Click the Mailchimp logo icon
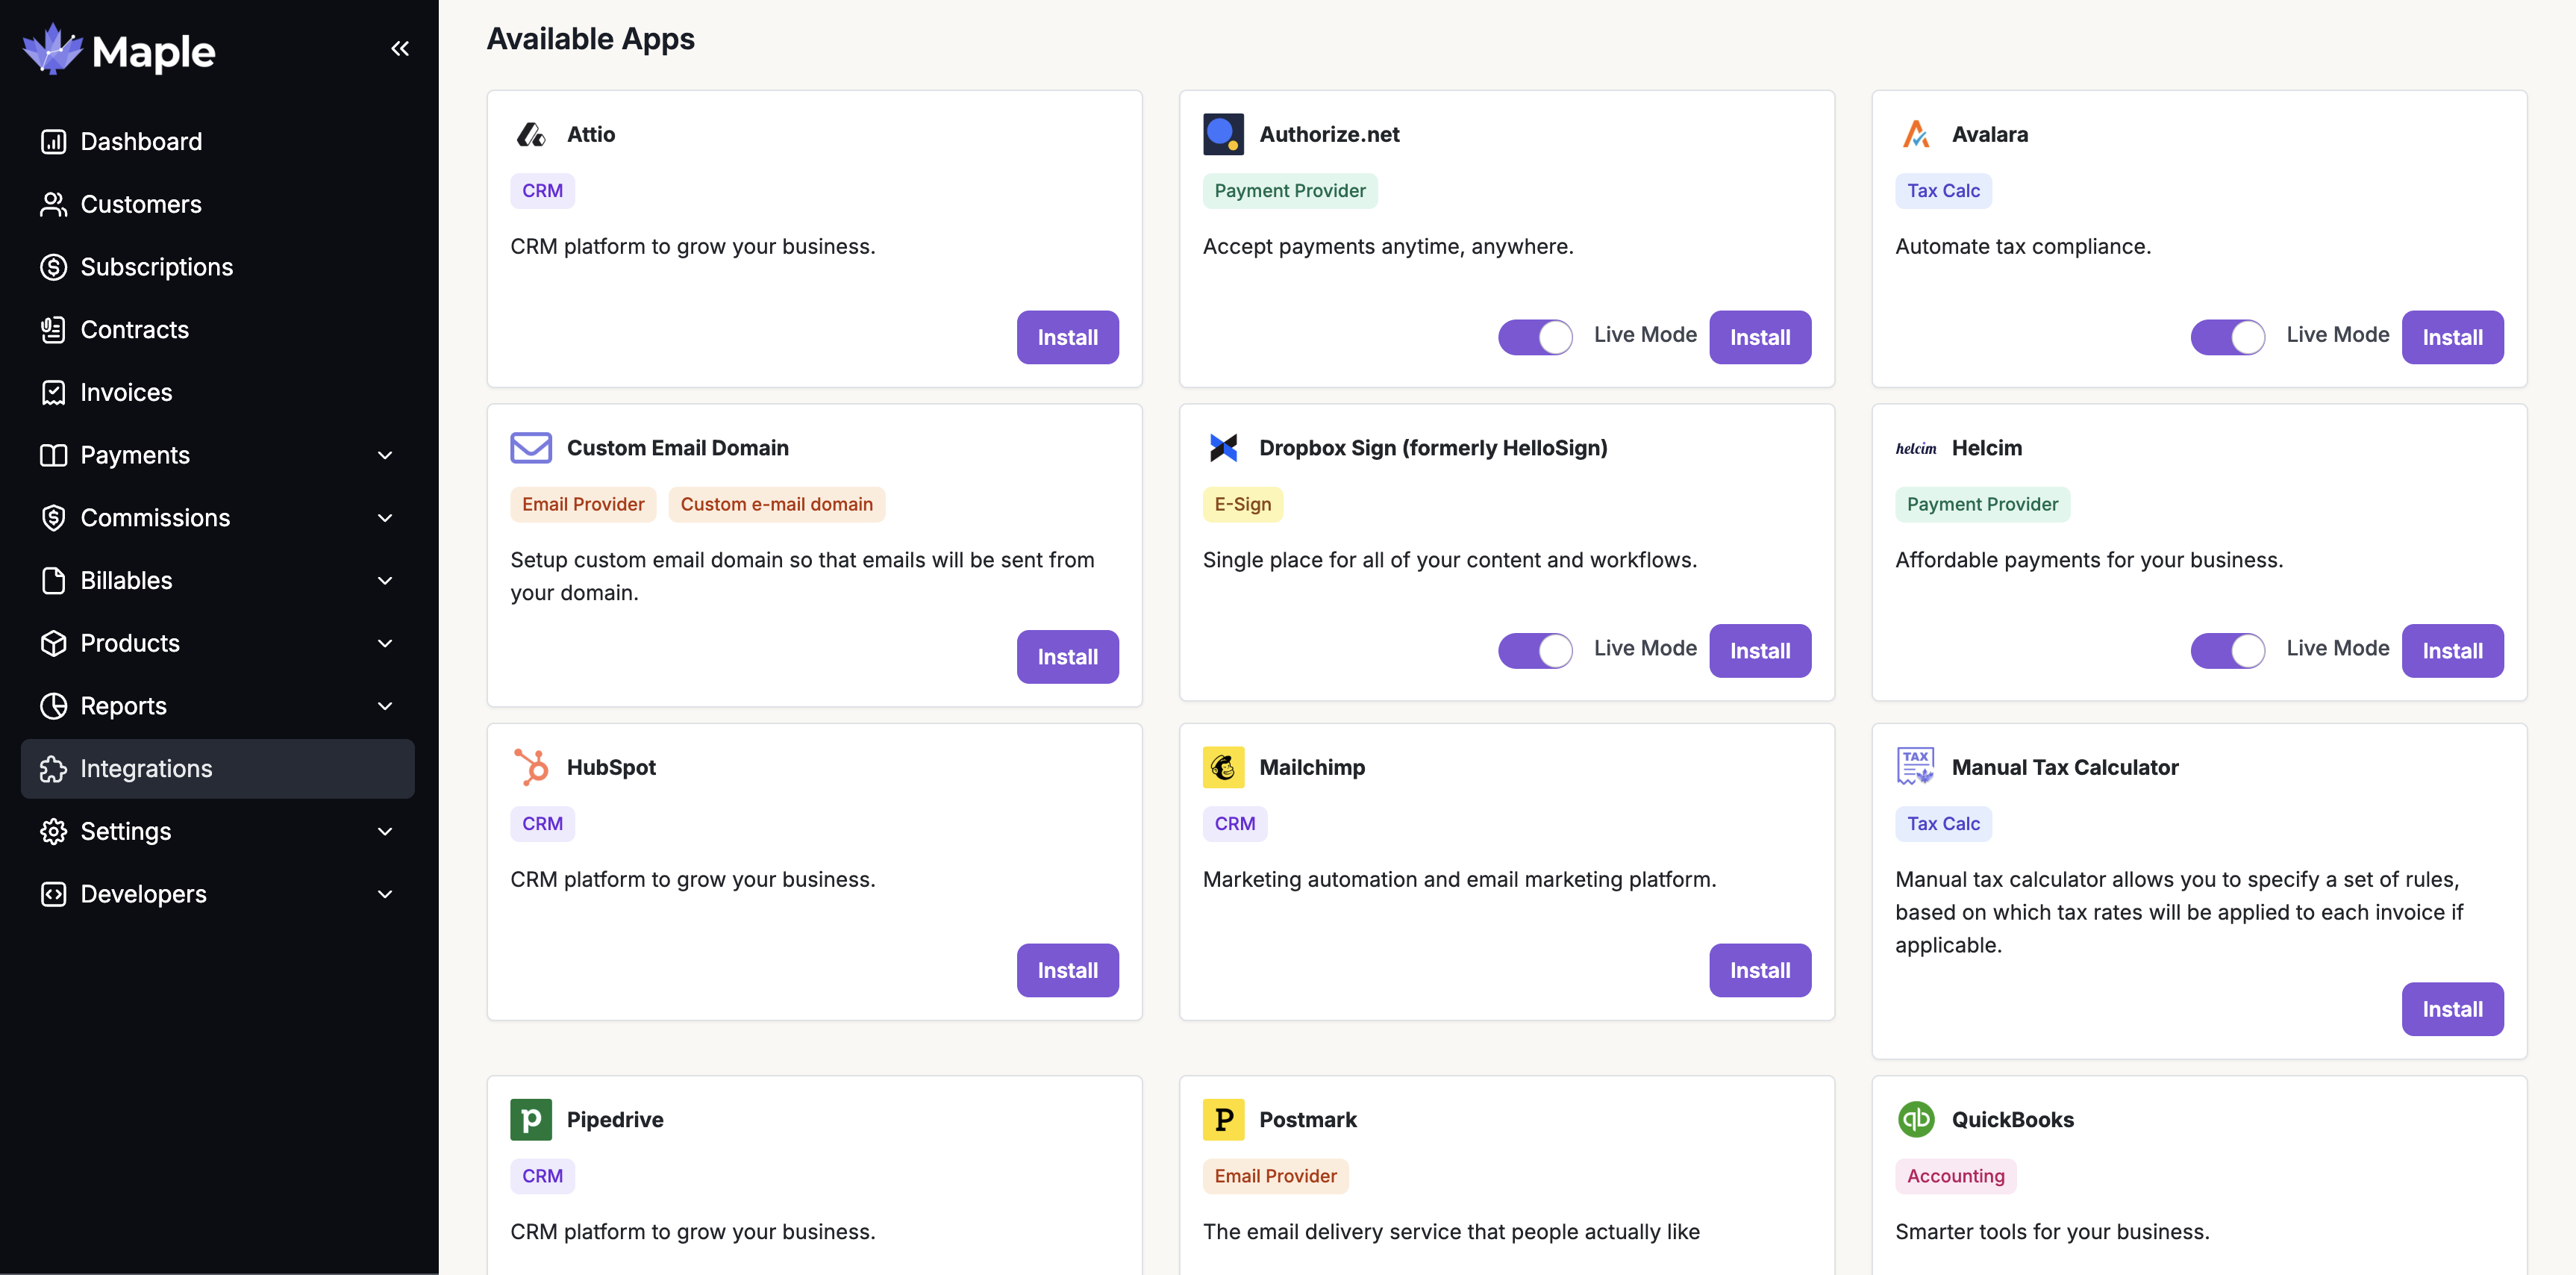 point(1223,767)
